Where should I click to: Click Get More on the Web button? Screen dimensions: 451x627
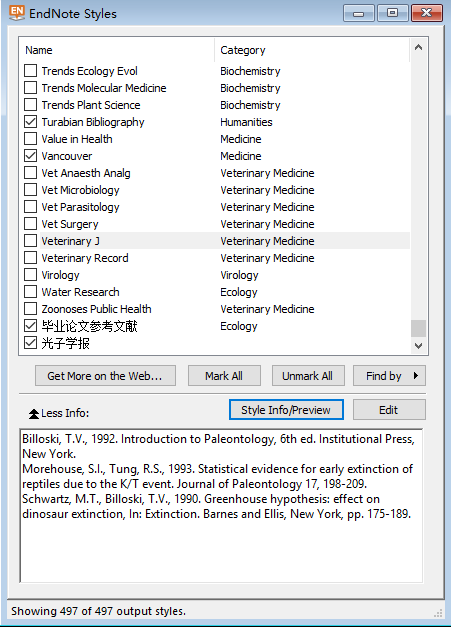(105, 375)
